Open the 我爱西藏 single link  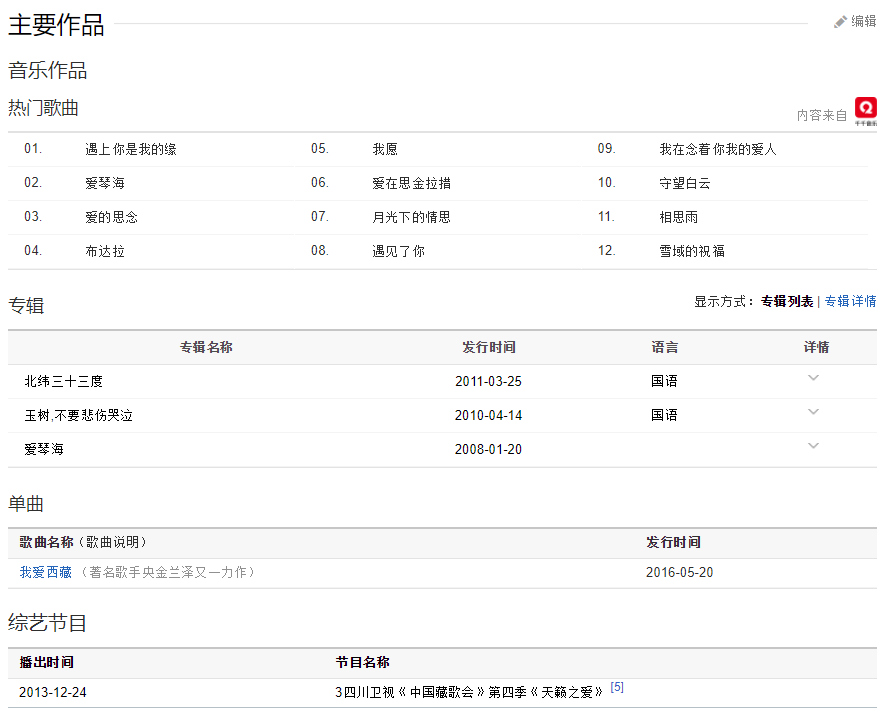(46, 572)
